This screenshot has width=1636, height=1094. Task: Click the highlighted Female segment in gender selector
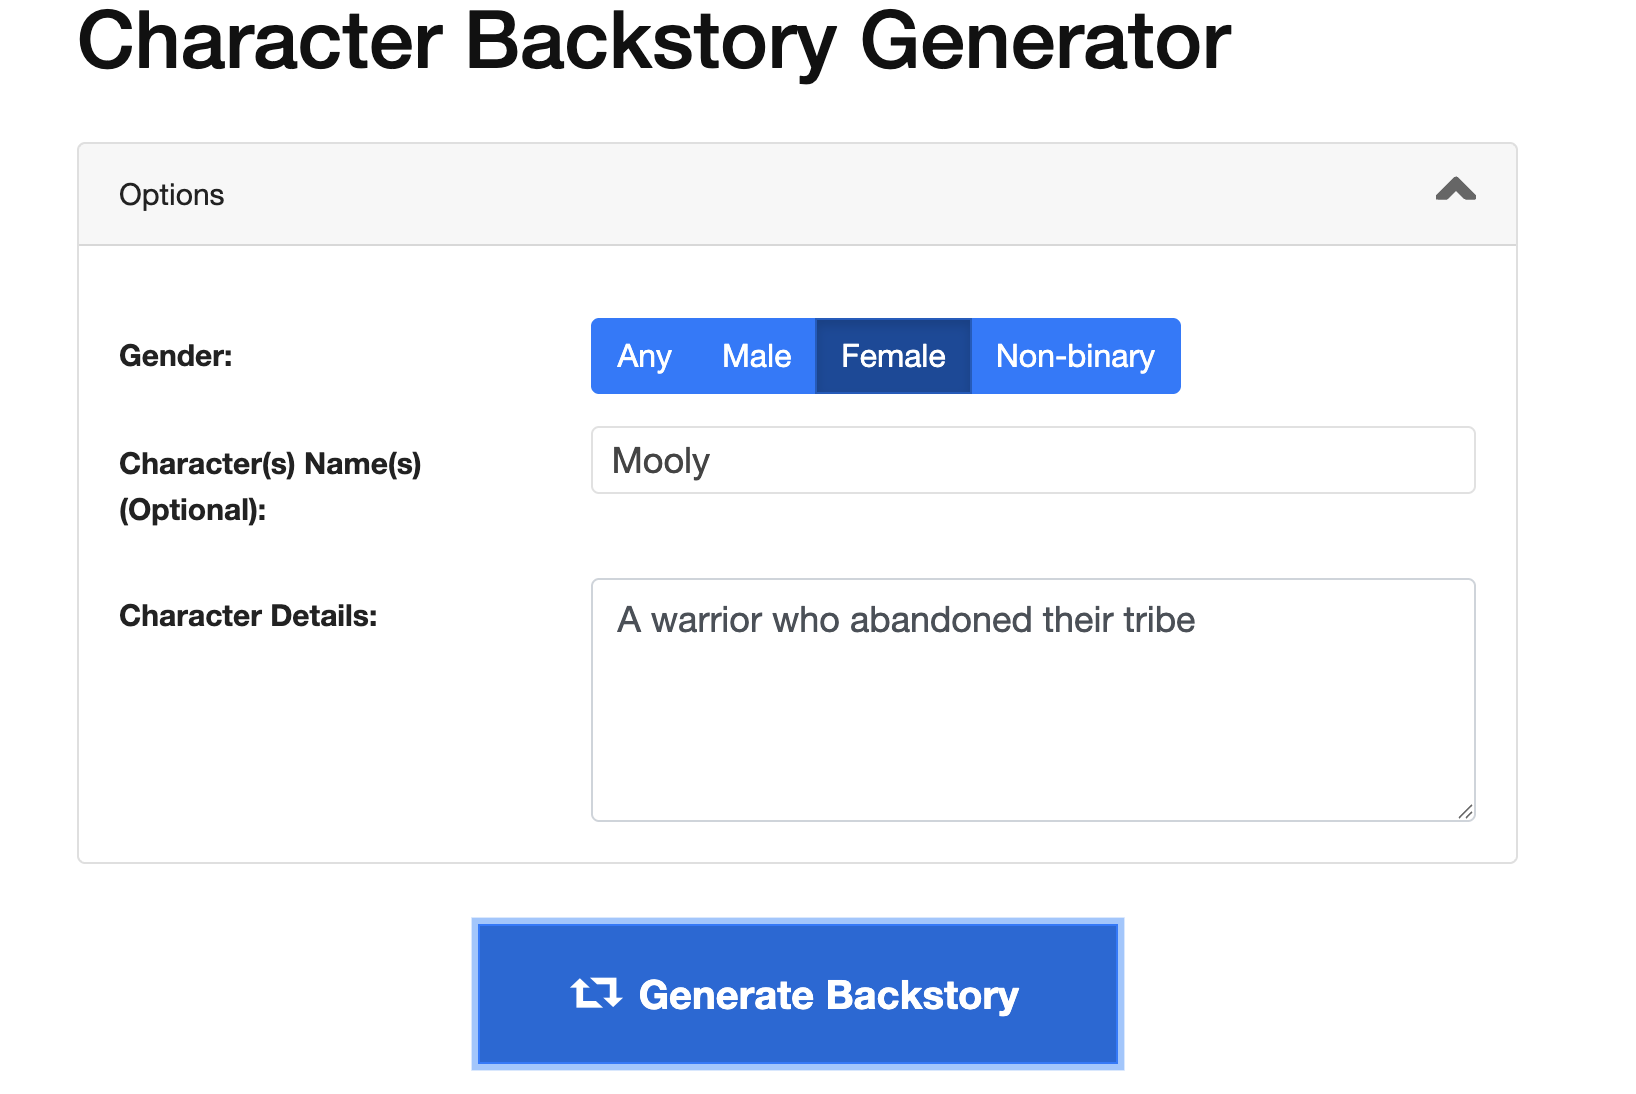click(893, 355)
